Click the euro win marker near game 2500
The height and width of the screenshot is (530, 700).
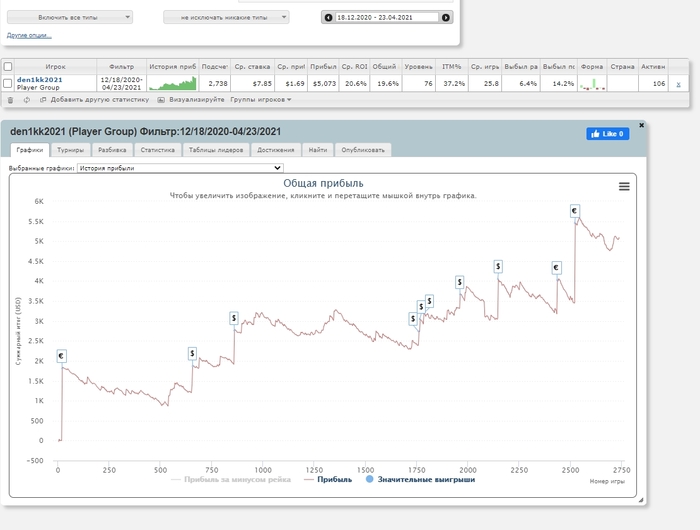[x=575, y=211]
